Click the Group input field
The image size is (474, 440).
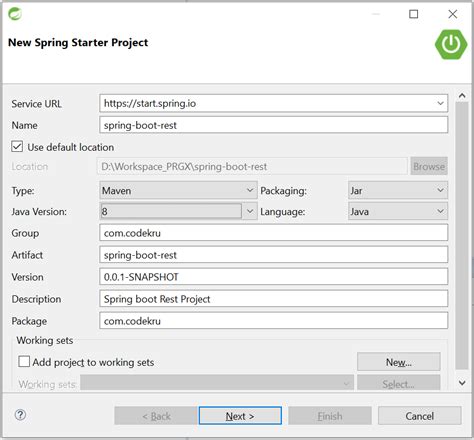pos(273,233)
